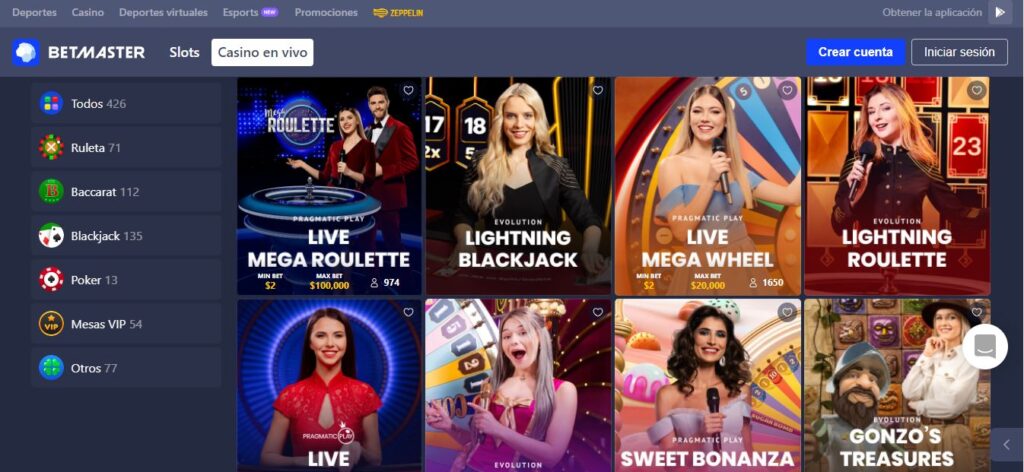Toggle favorite heart on Live Mega Wheel
1024x472 pixels.
pos(787,91)
